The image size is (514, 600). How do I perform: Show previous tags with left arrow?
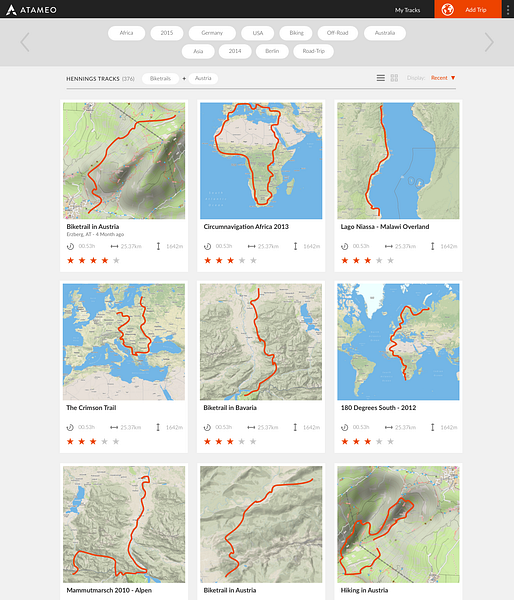tap(25, 42)
